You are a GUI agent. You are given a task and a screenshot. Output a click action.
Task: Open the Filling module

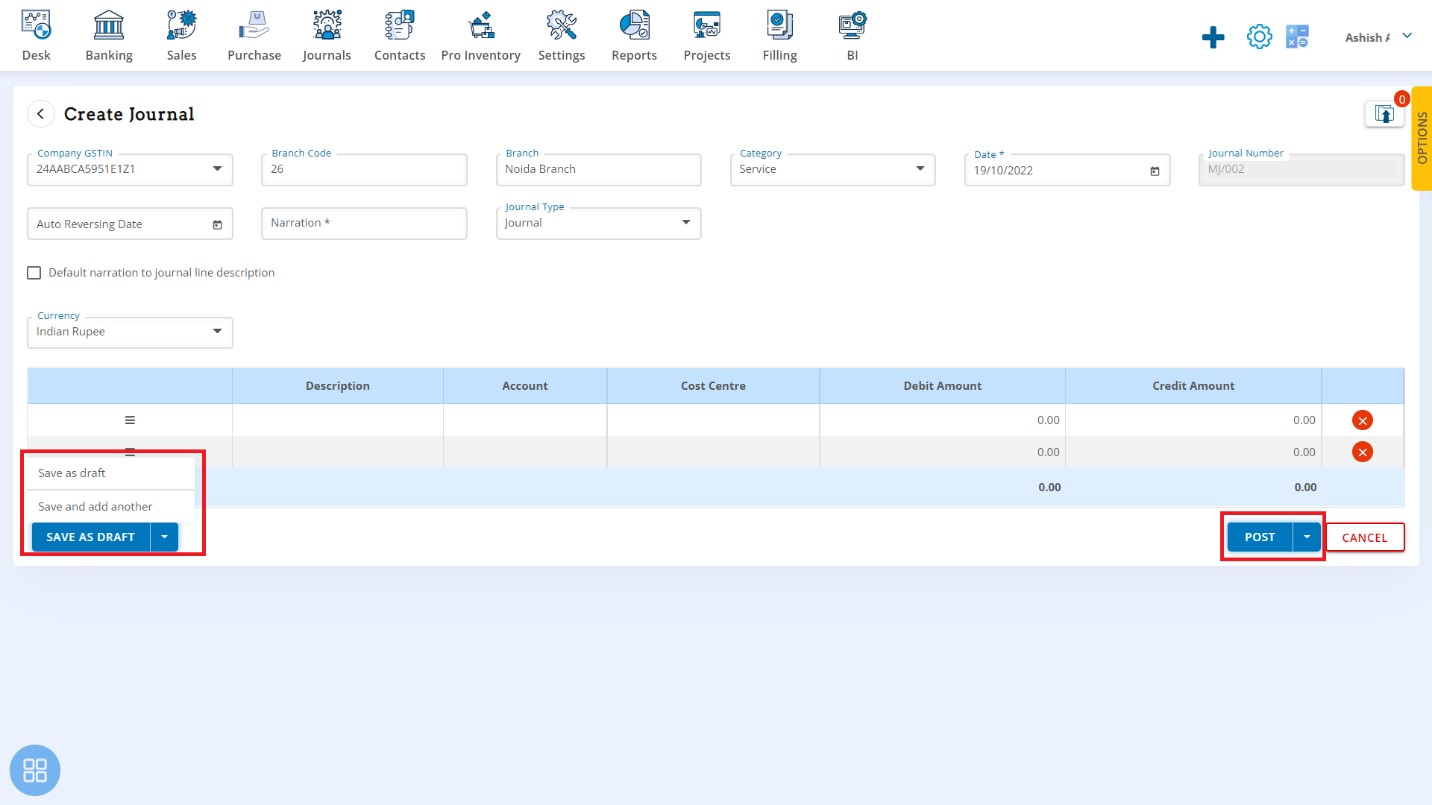pyautogui.click(x=780, y=36)
